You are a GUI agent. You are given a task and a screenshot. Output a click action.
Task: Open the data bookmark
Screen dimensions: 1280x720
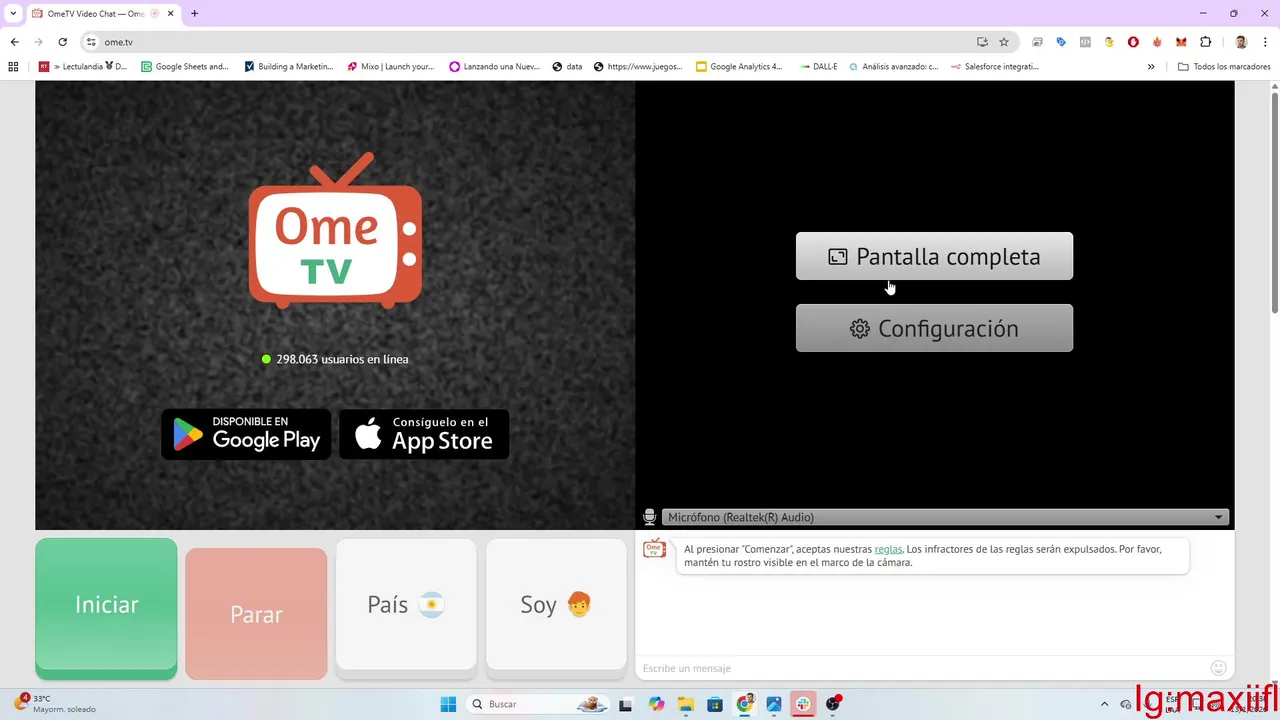[567, 67]
